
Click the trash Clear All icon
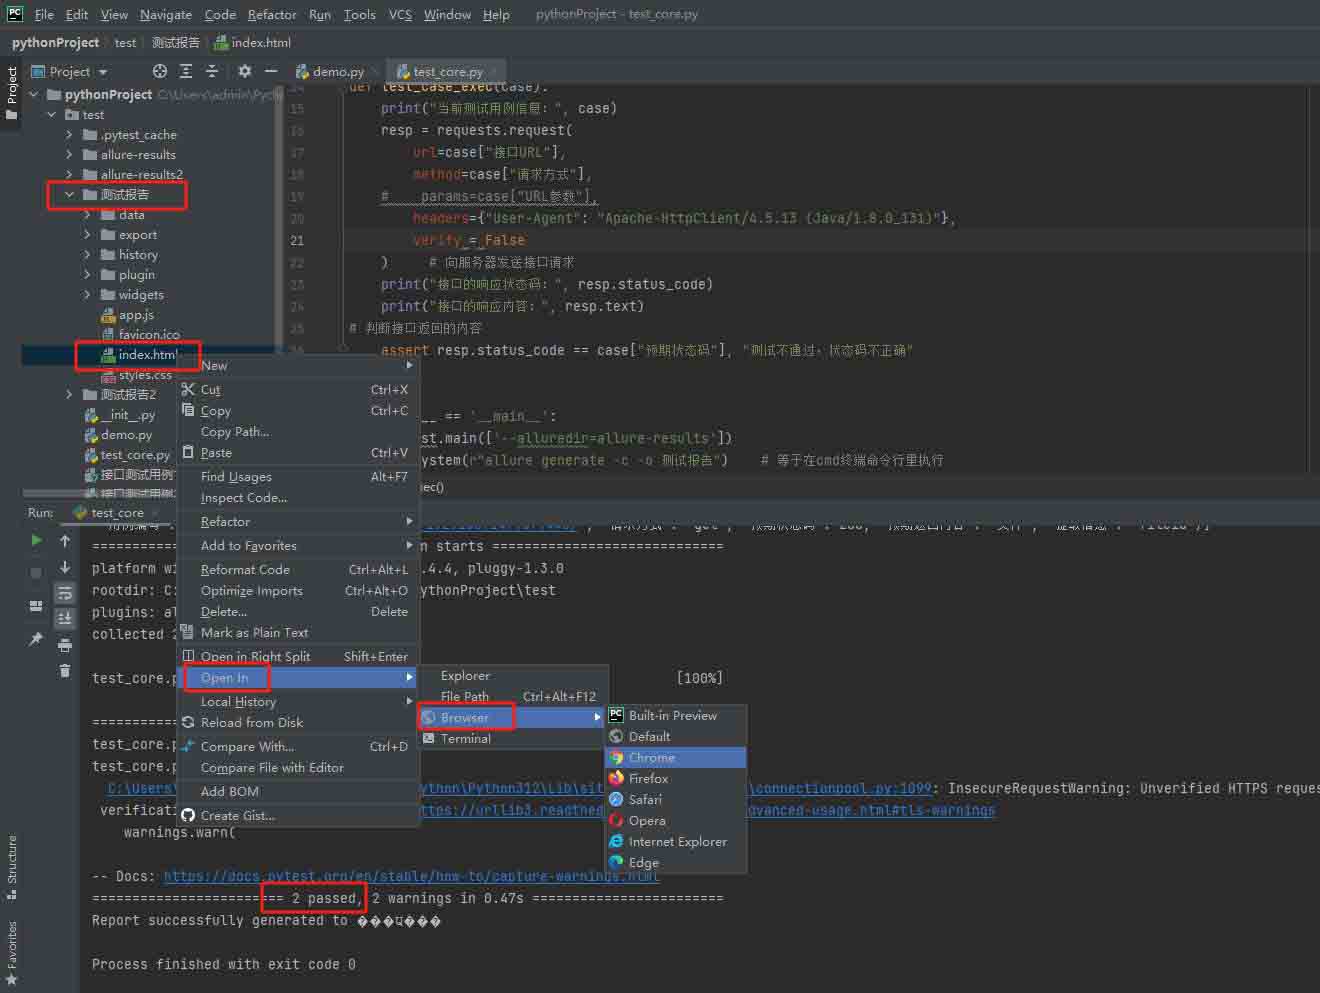tap(65, 670)
